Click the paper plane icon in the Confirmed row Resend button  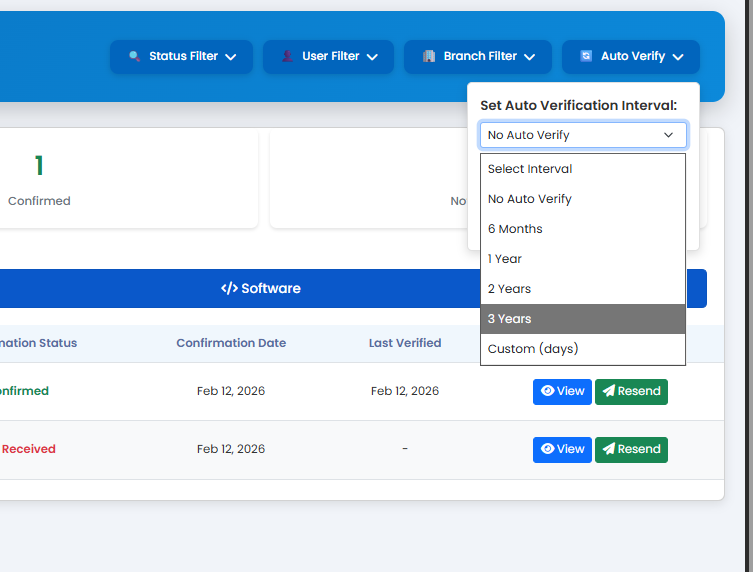pyautogui.click(x=609, y=391)
